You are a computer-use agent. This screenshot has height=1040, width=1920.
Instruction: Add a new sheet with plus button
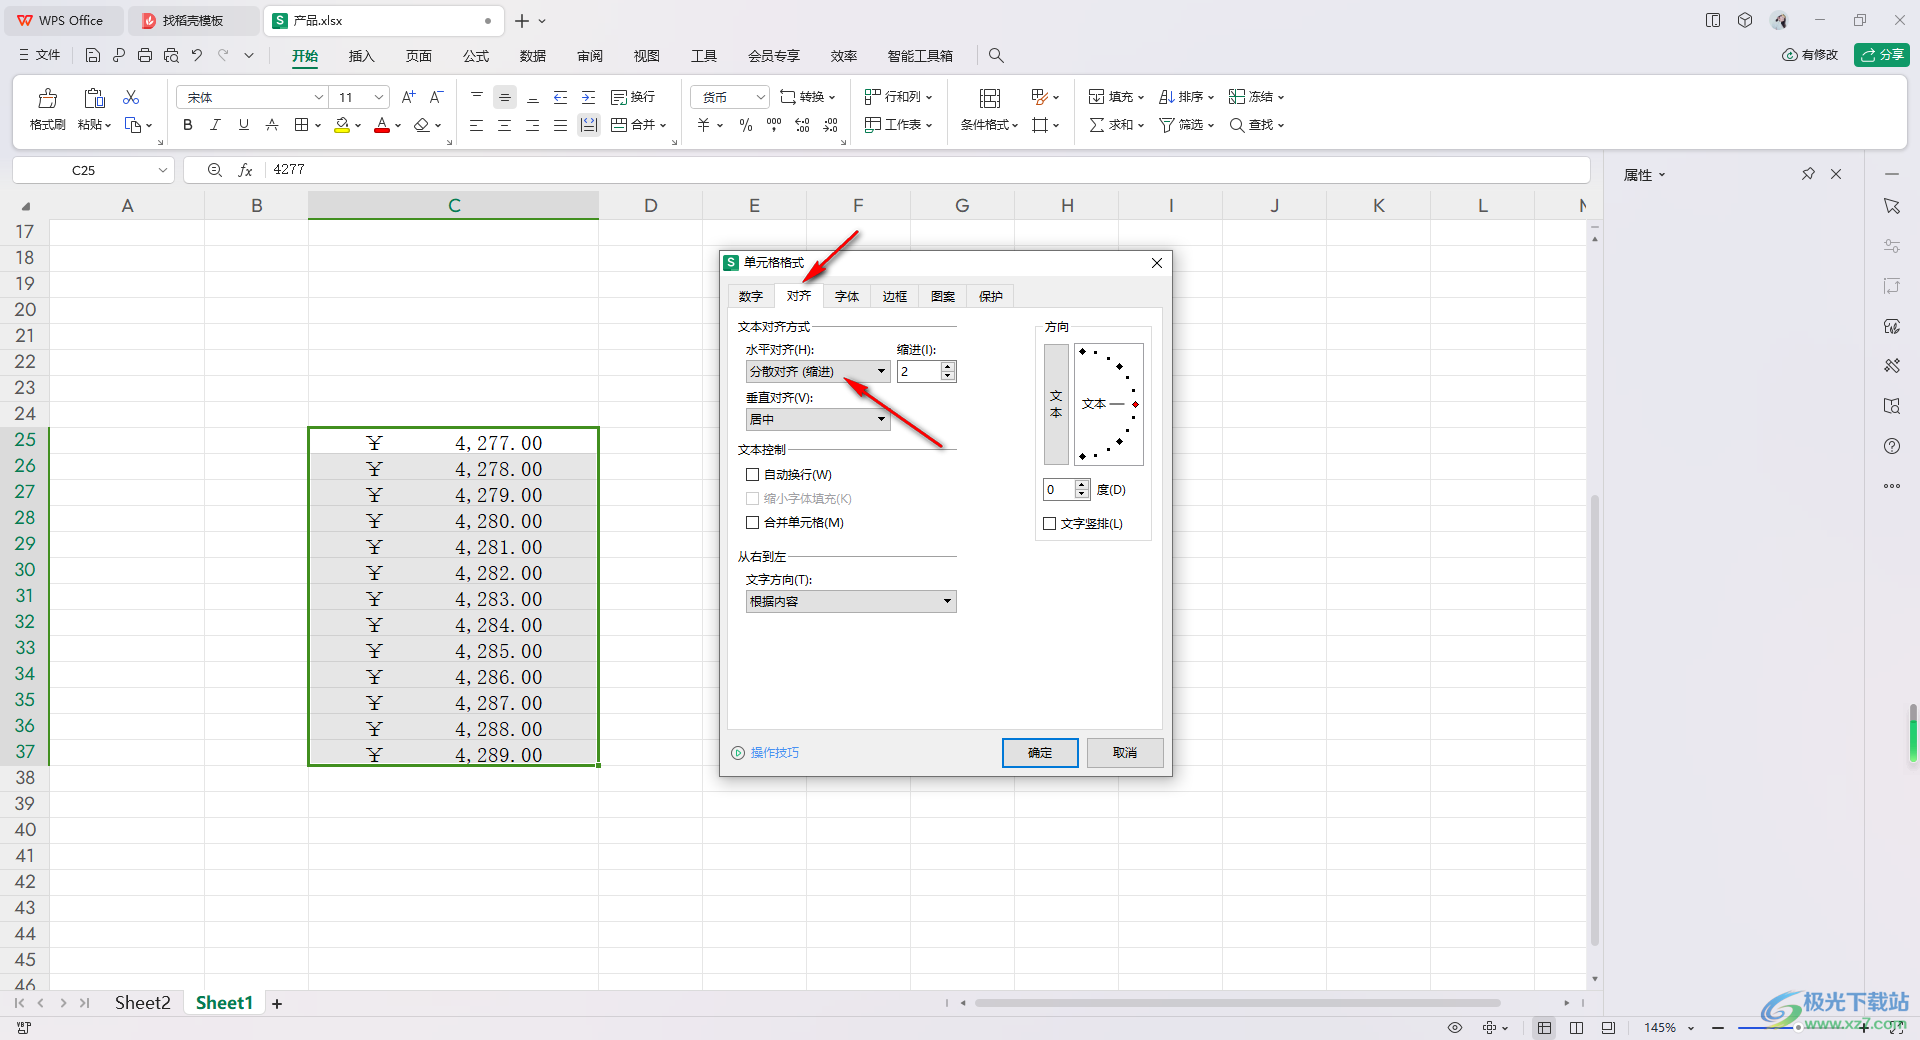point(277,1004)
